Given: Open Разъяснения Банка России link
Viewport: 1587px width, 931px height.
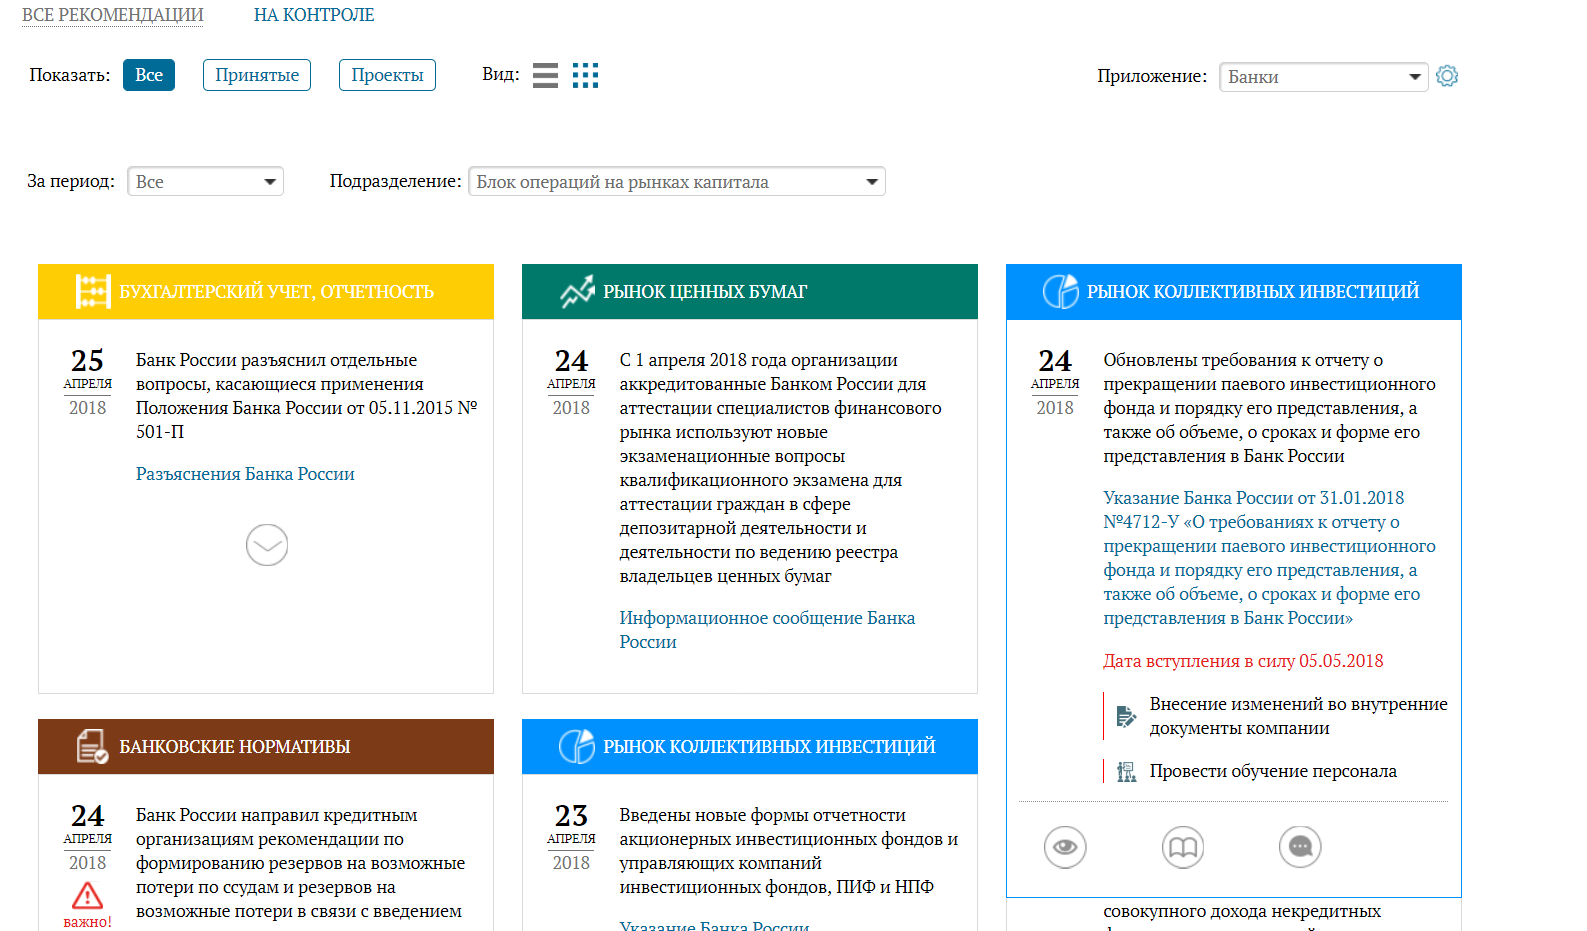Looking at the screenshot, I should click(245, 474).
